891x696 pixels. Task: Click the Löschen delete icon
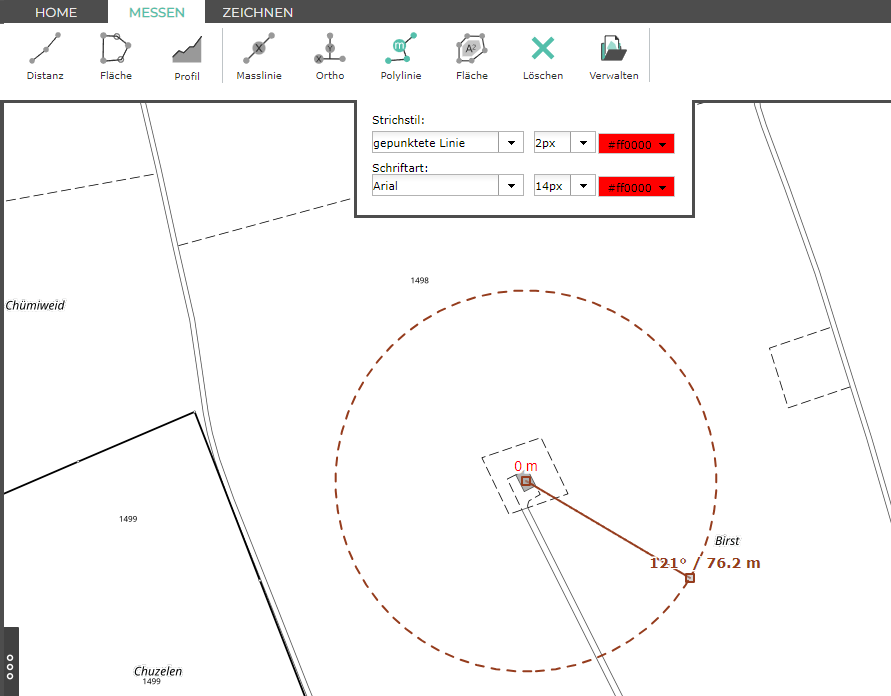pos(542,56)
